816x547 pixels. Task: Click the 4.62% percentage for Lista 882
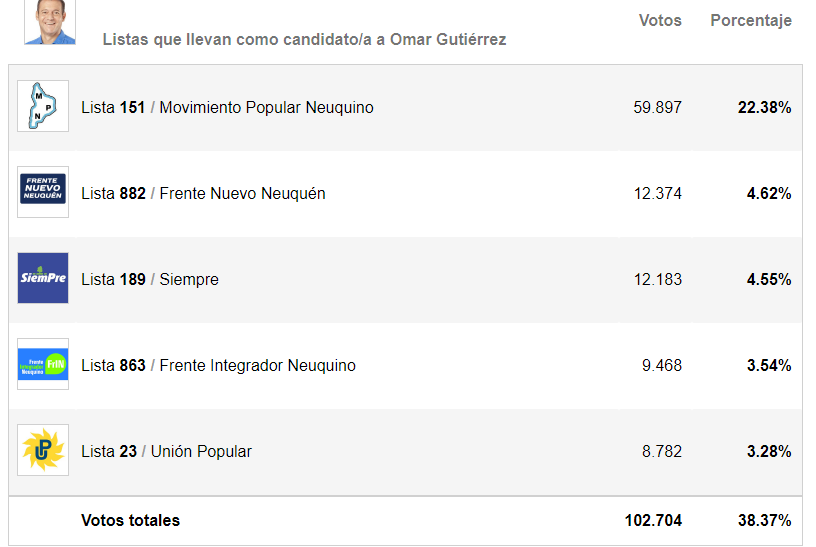pos(769,193)
